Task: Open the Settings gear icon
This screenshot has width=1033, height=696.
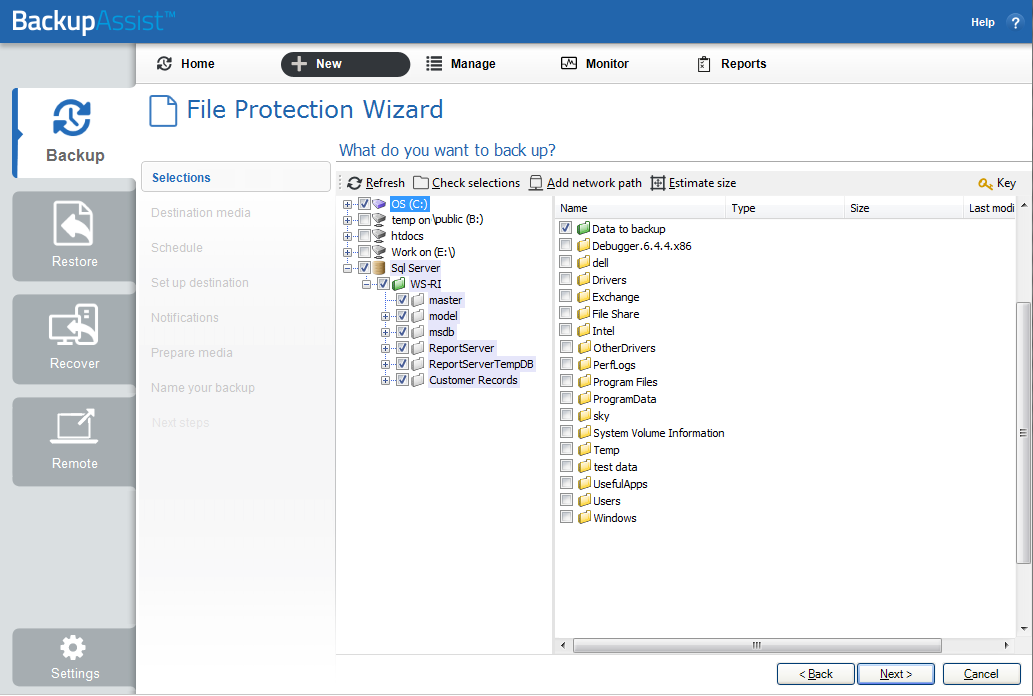Action: click(x=73, y=647)
